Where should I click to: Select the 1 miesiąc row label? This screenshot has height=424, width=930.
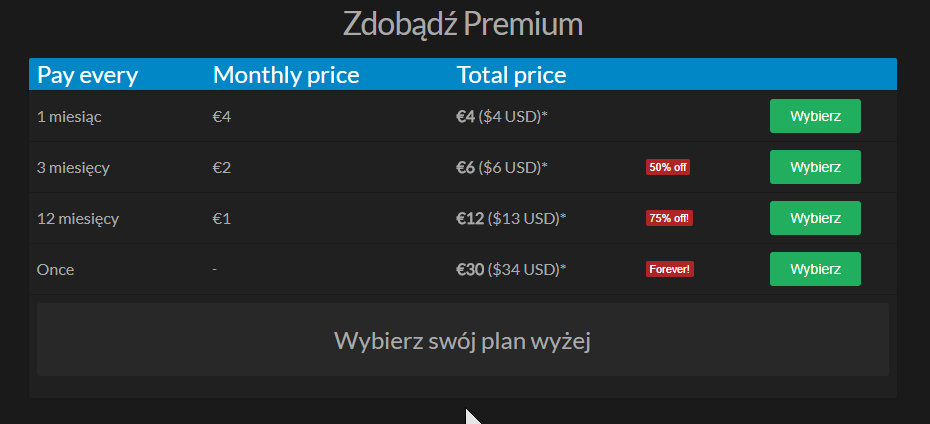click(x=69, y=117)
